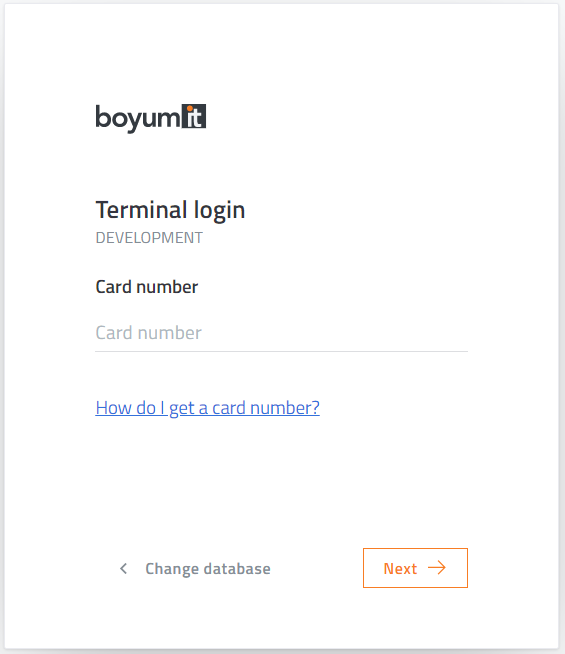
Task: Click the boyum it logo
Action: click(151, 118)
